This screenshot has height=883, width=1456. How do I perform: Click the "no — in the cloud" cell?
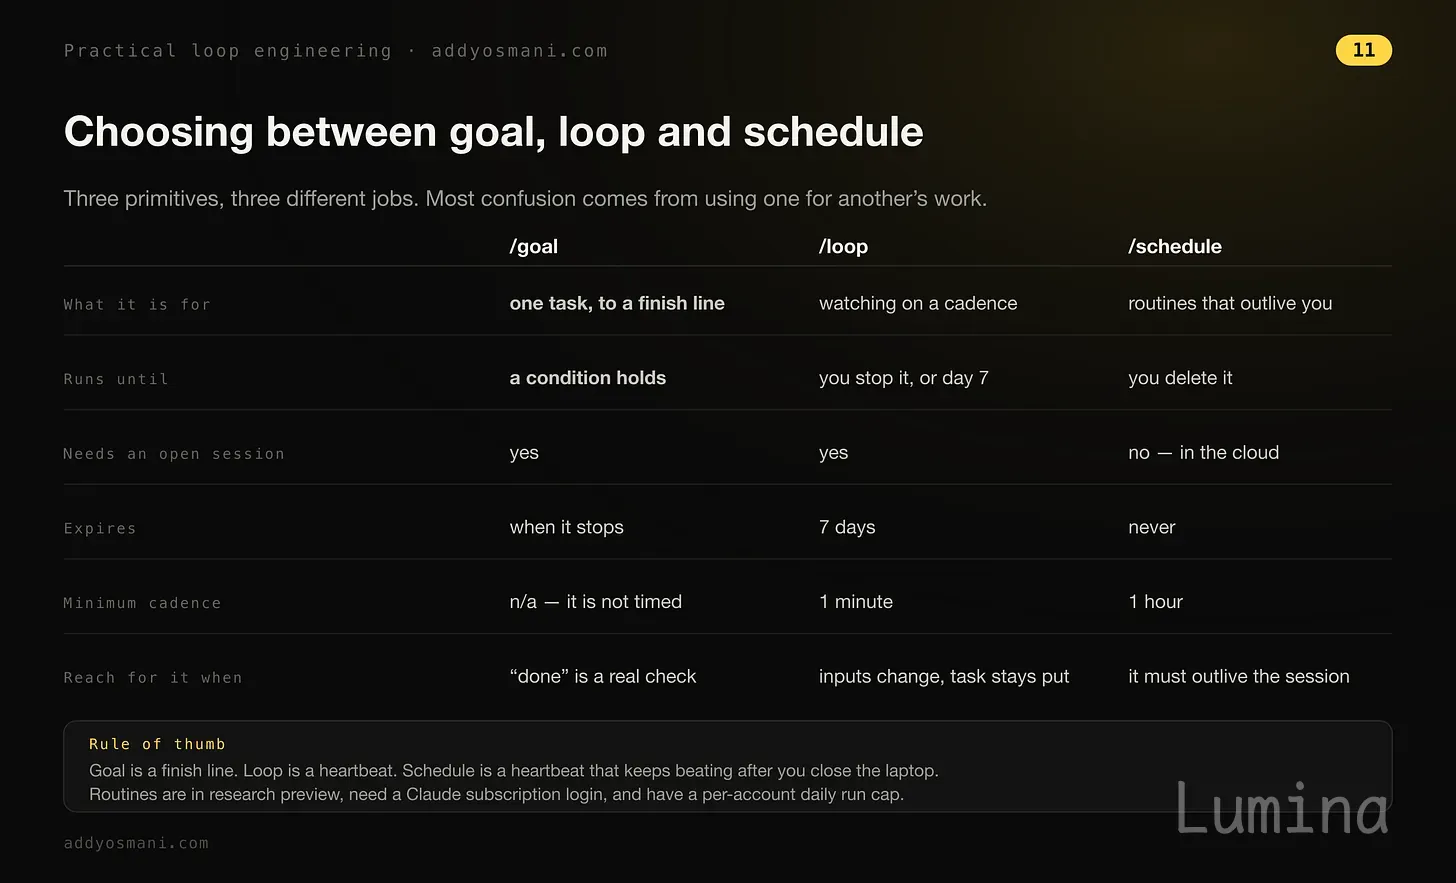coord(1204,452)
